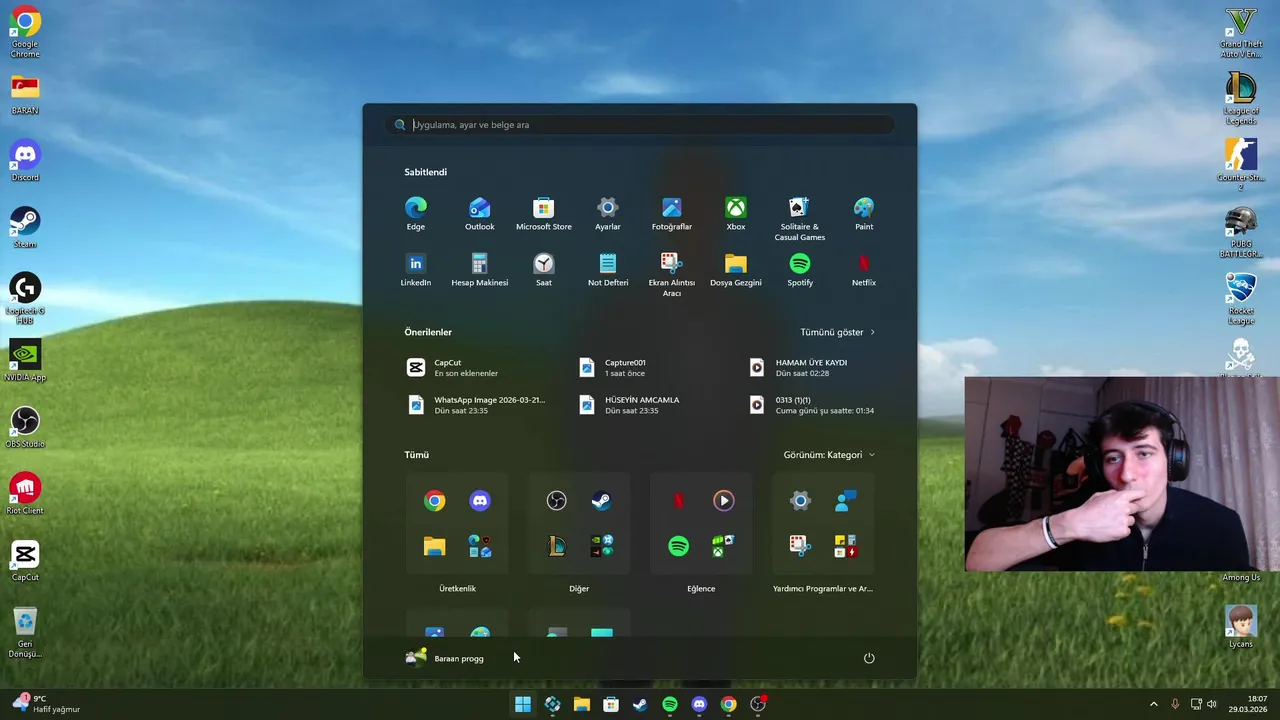Viewport: 1280px width, 720px height.
Task: Switch to Steam on the taskbar
Action: [x=640, y=704]
